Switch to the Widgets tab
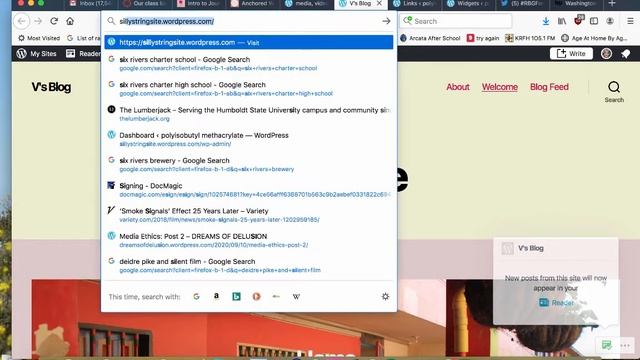This screenshot has height=360, width=640. click(x=469, y=4)
